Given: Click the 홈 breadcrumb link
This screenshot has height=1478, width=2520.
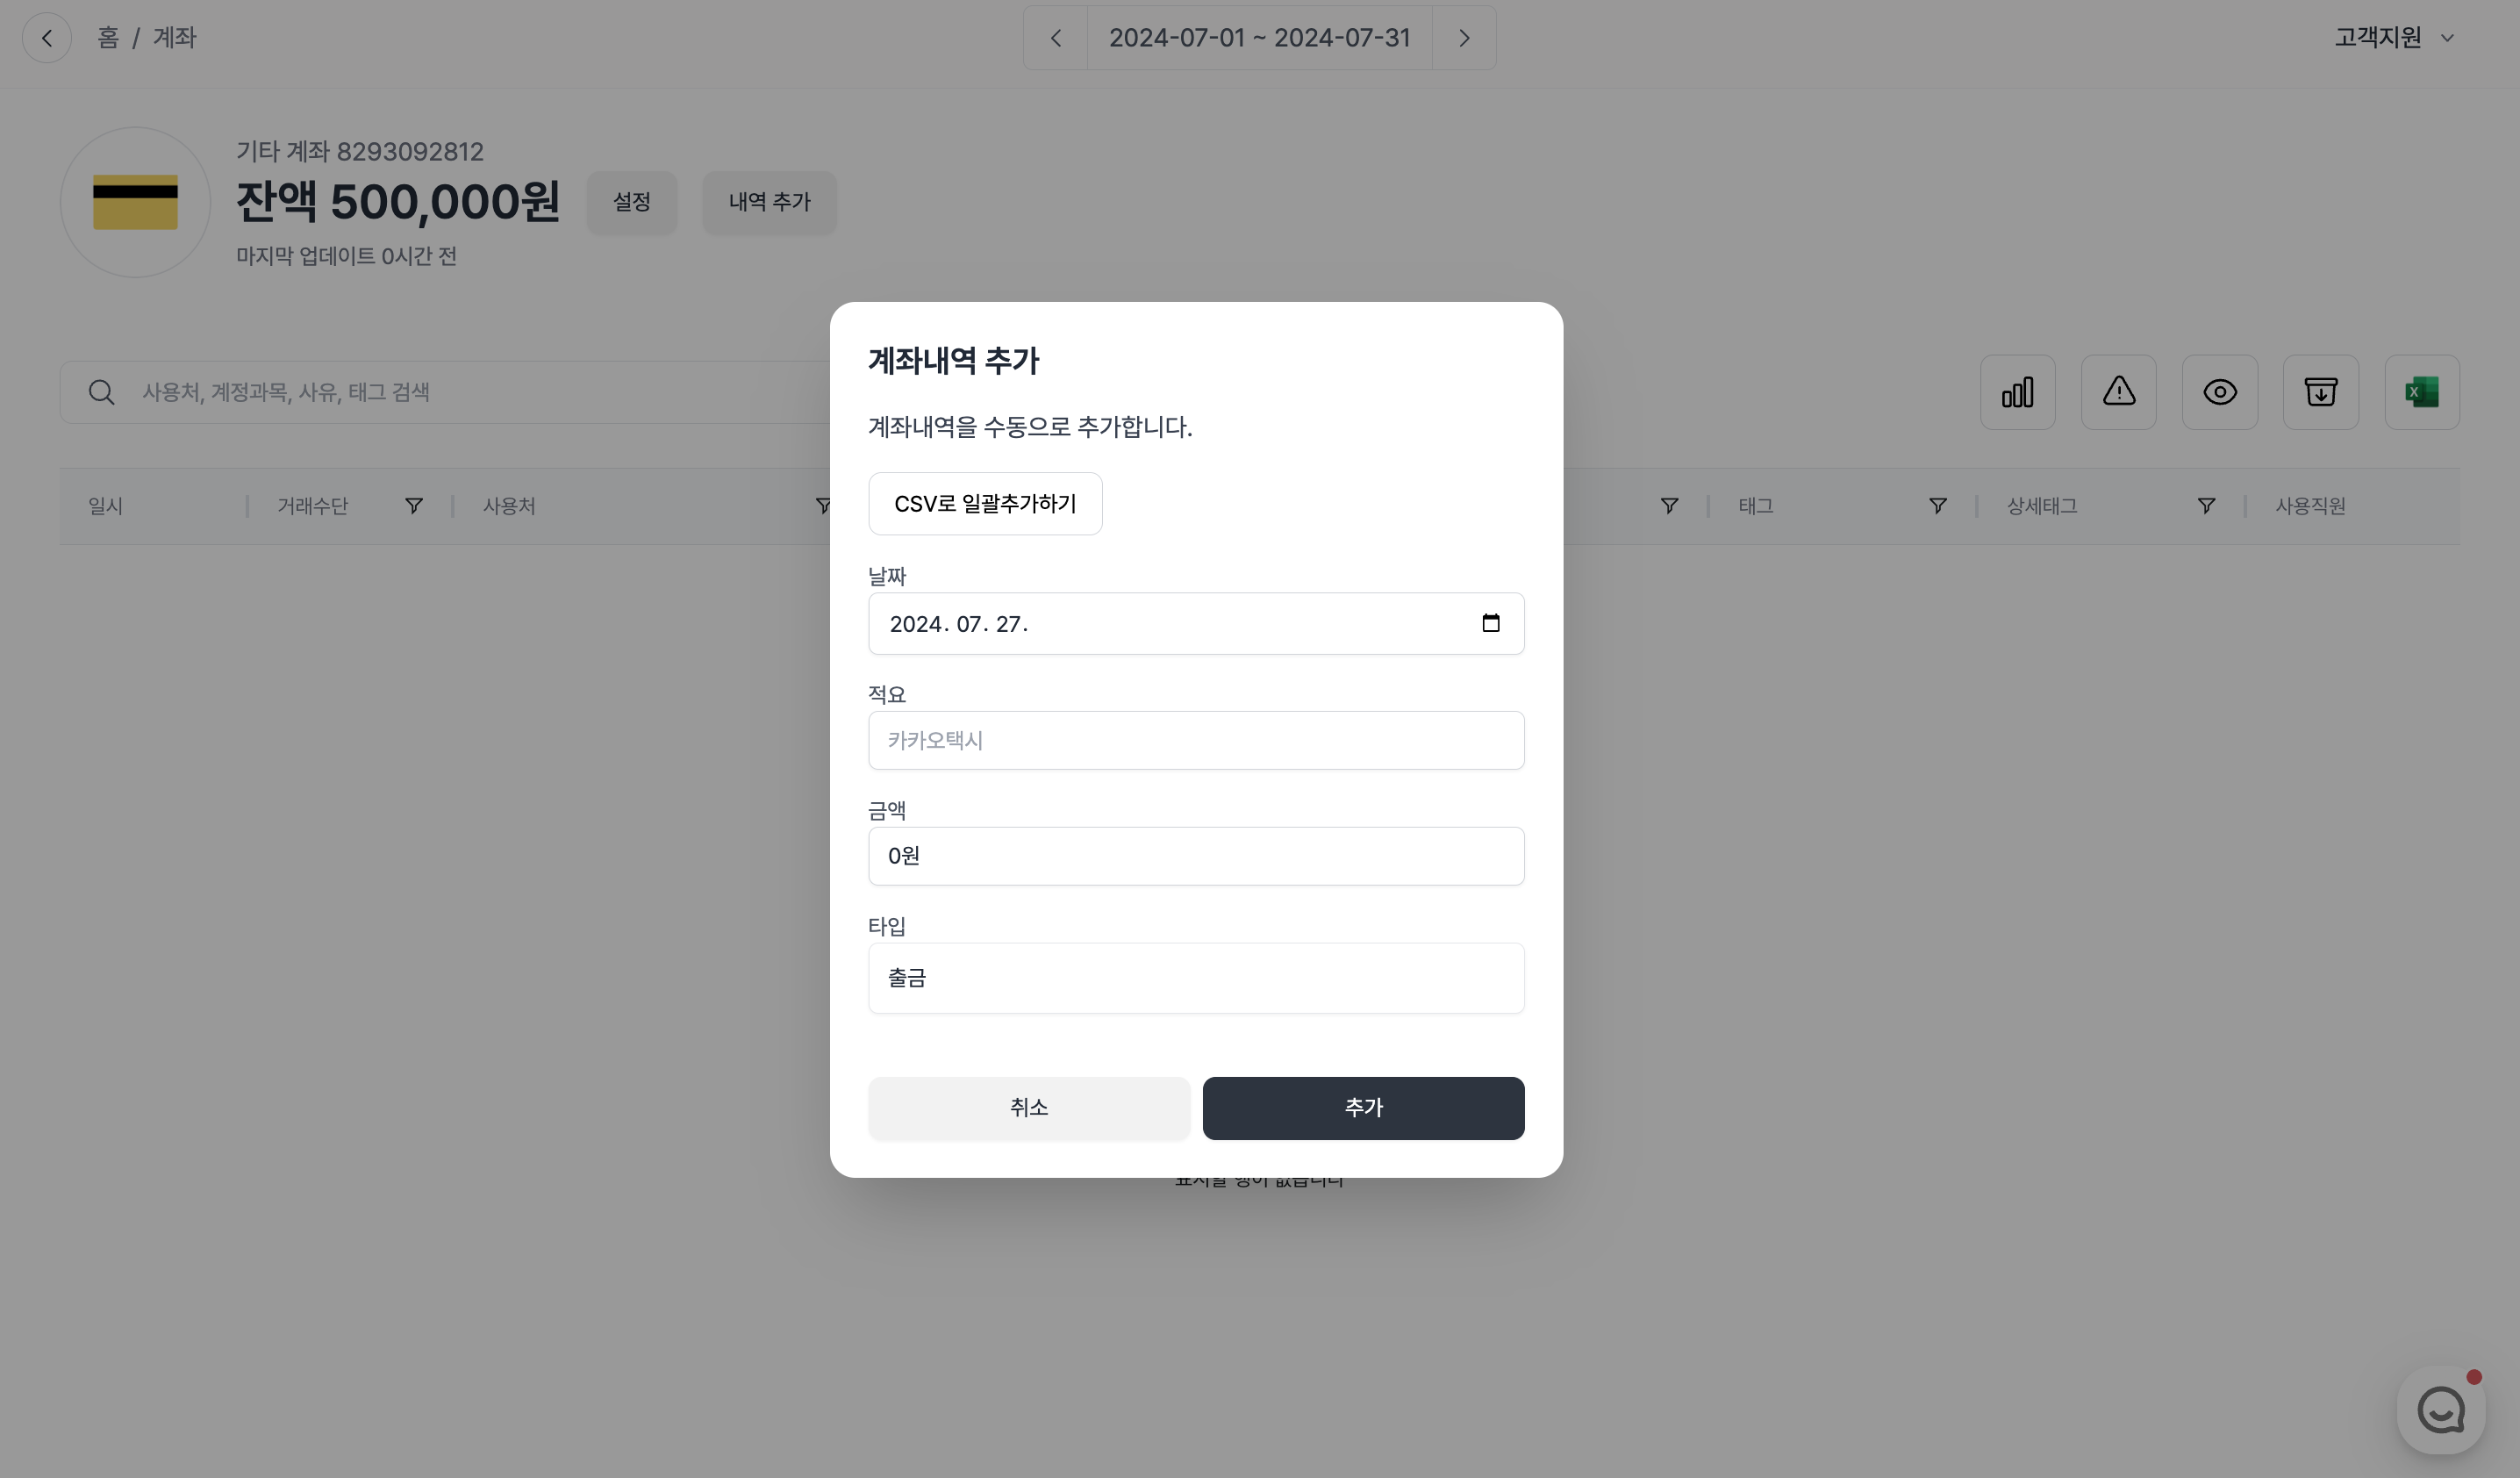Looking at the screenshot, I should coord(108,38).
